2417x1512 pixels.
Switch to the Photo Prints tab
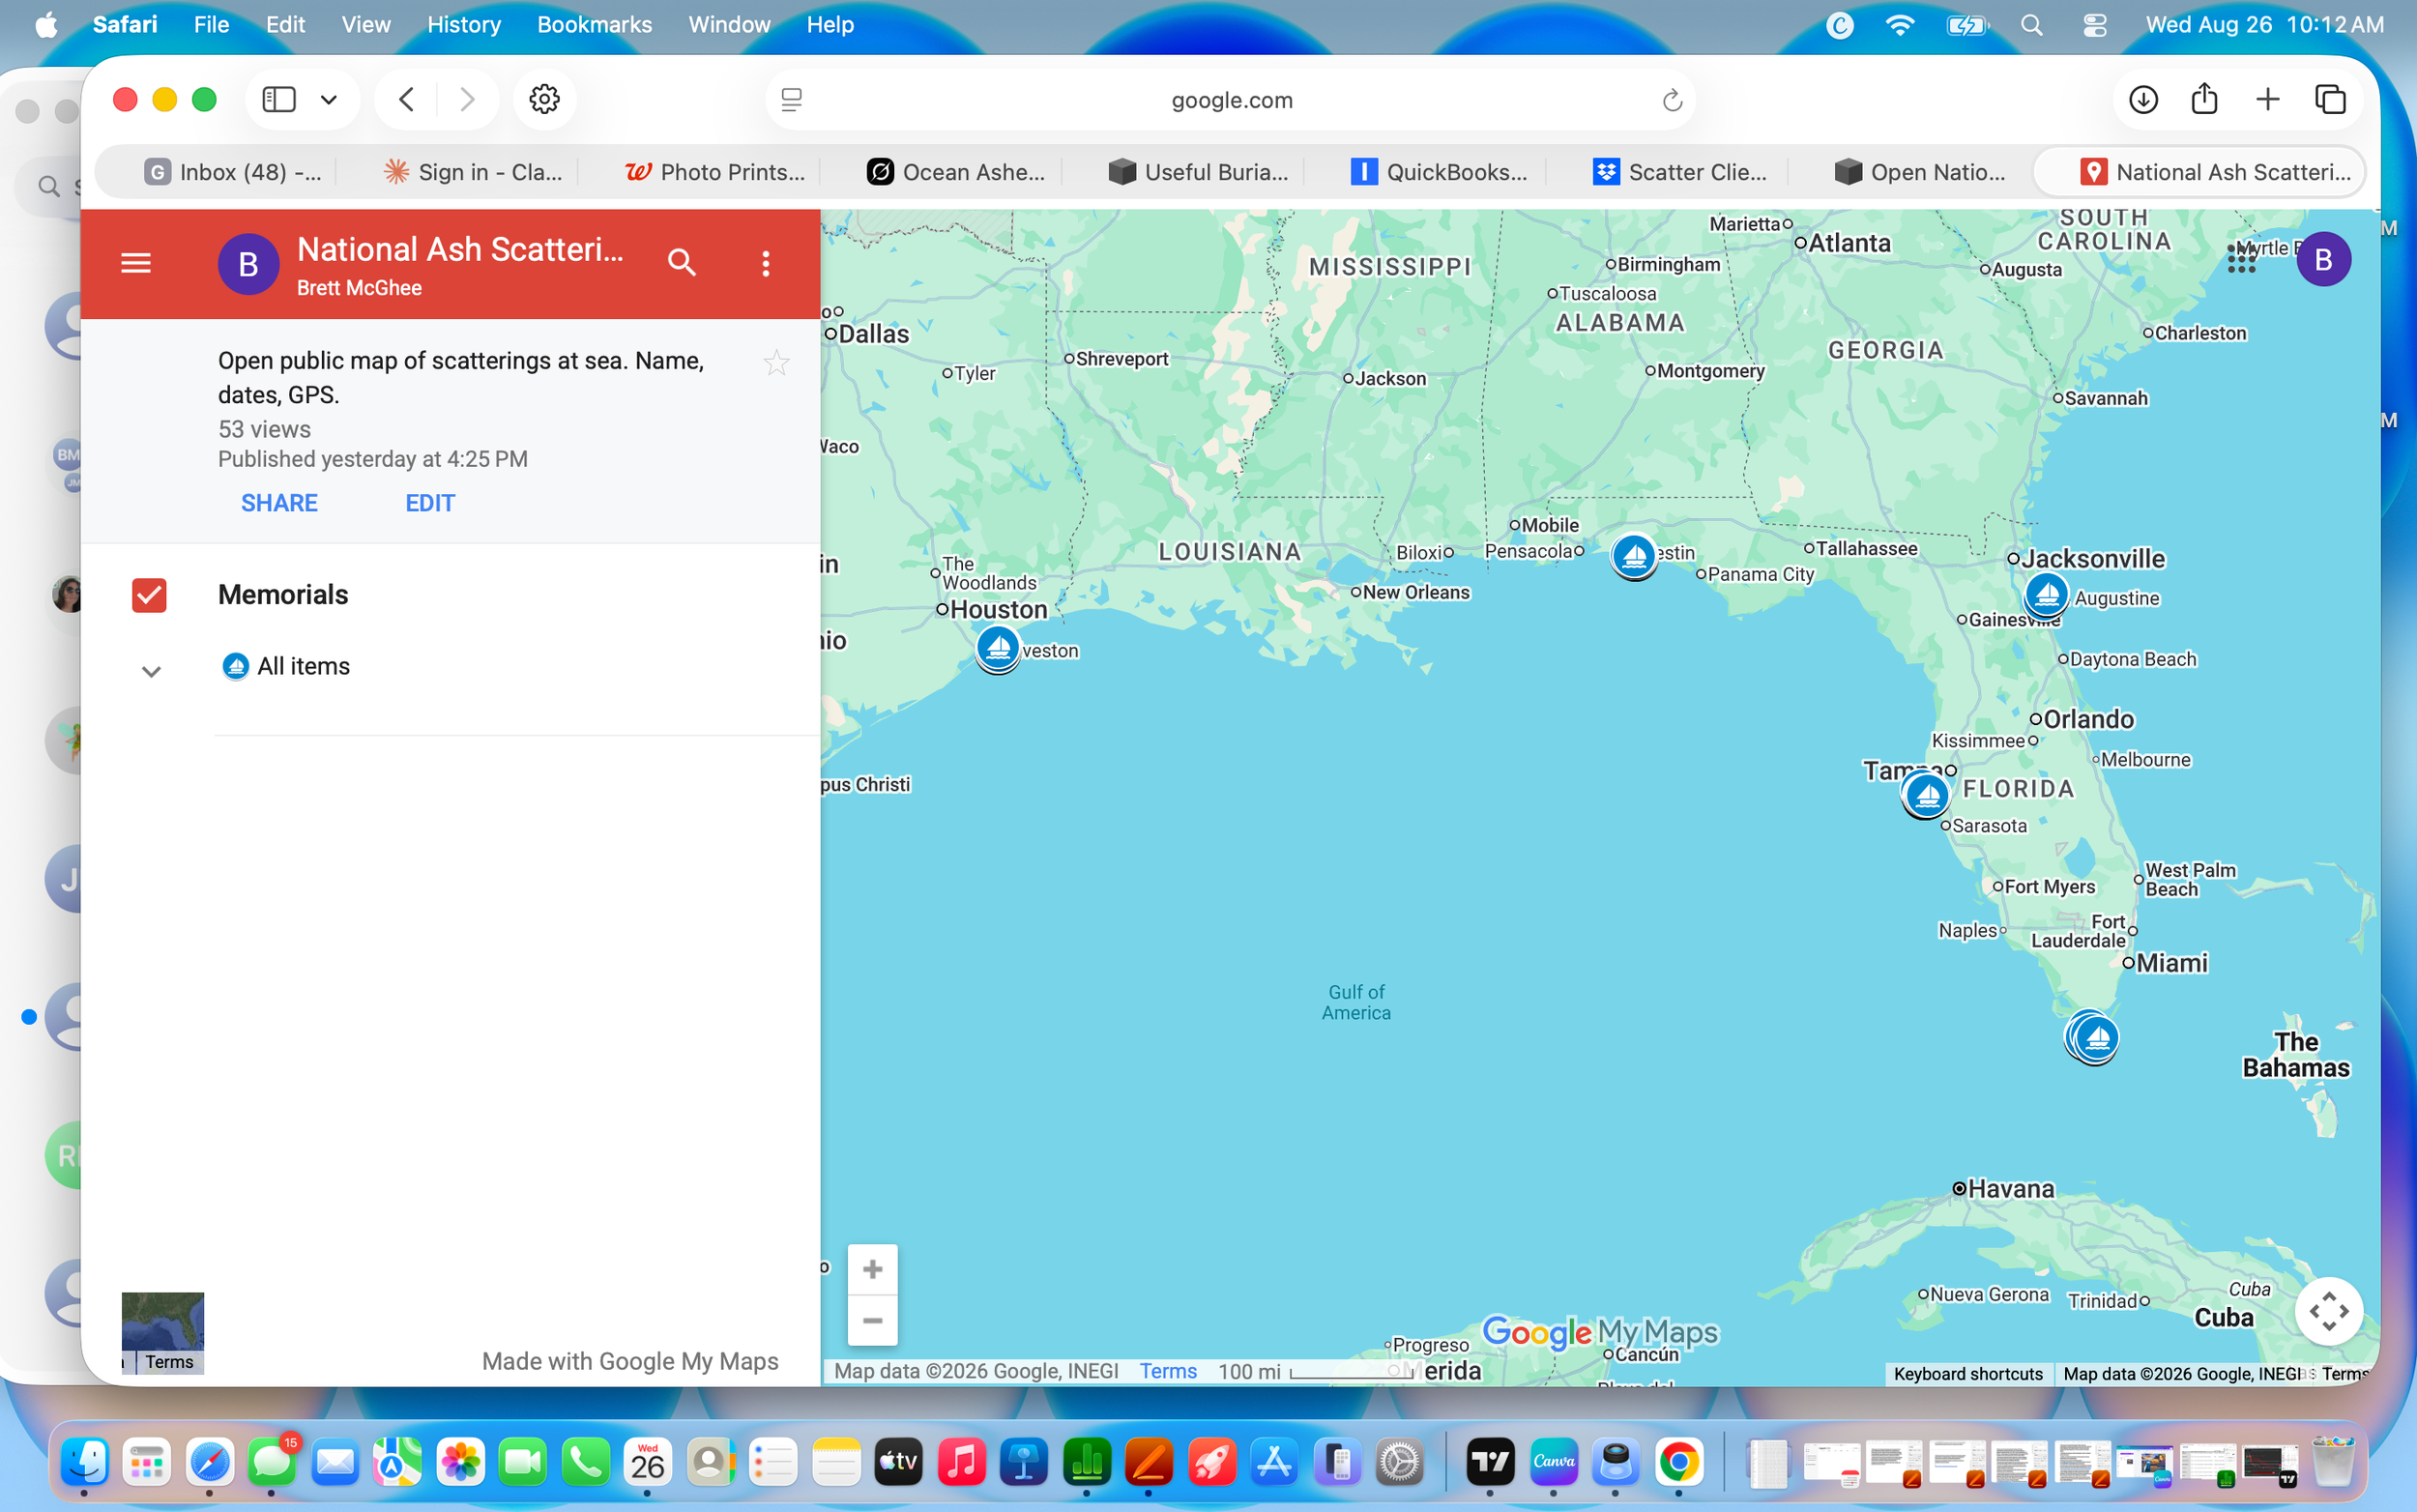[x=715, y=172]
